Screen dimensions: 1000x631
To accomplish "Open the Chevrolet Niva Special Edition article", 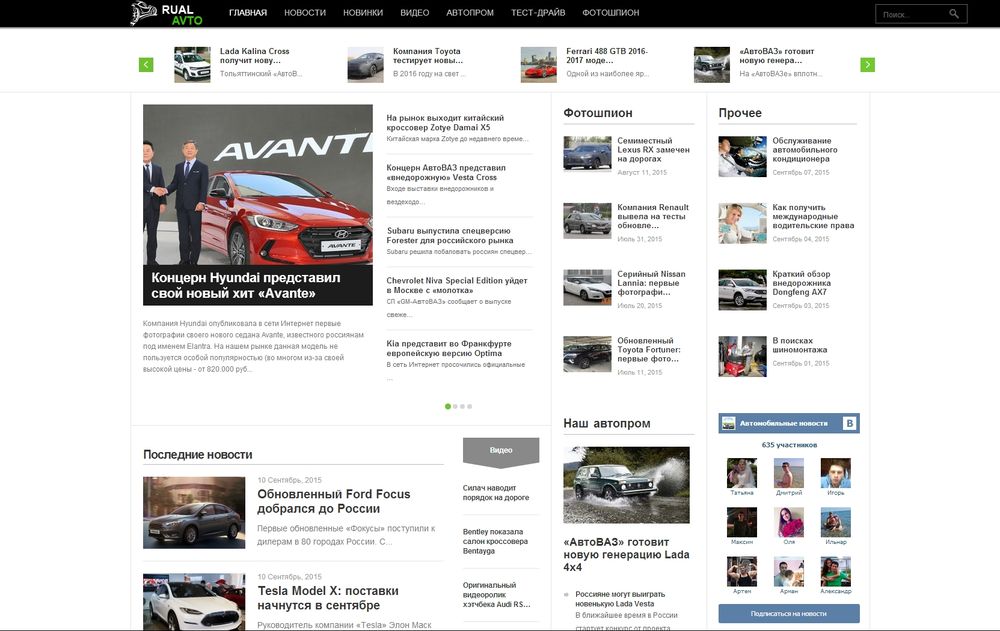I will click(x=457, y=285).
